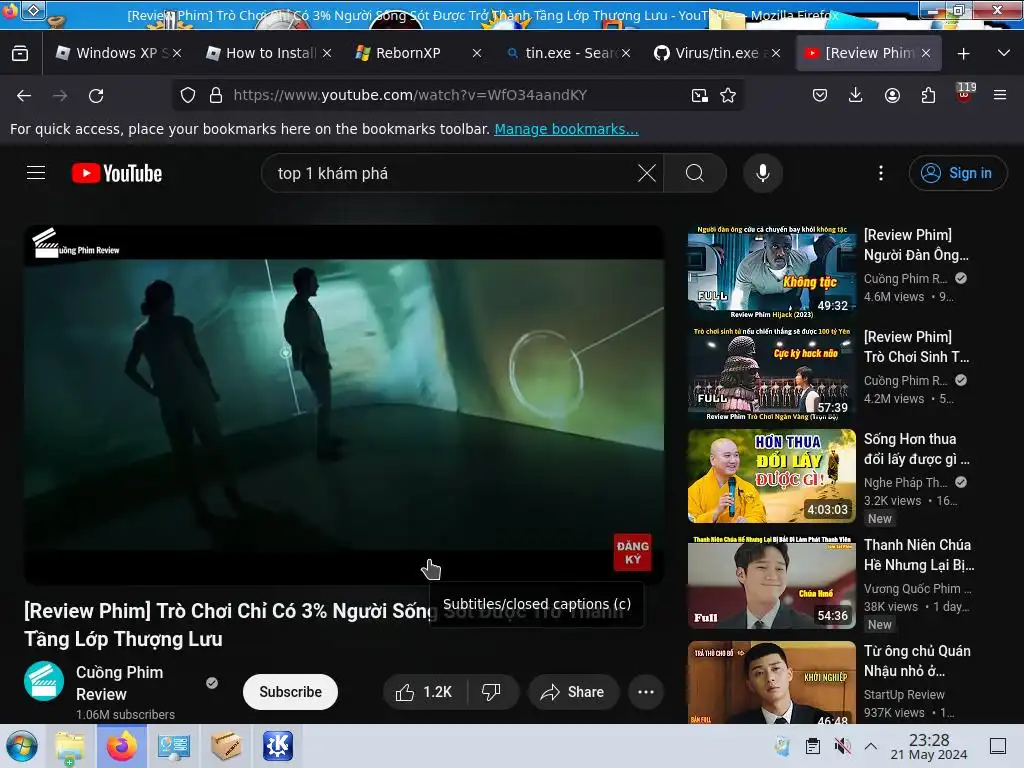
Task: List all tabs dropdown arrow
Action: tap(1004, 53)
